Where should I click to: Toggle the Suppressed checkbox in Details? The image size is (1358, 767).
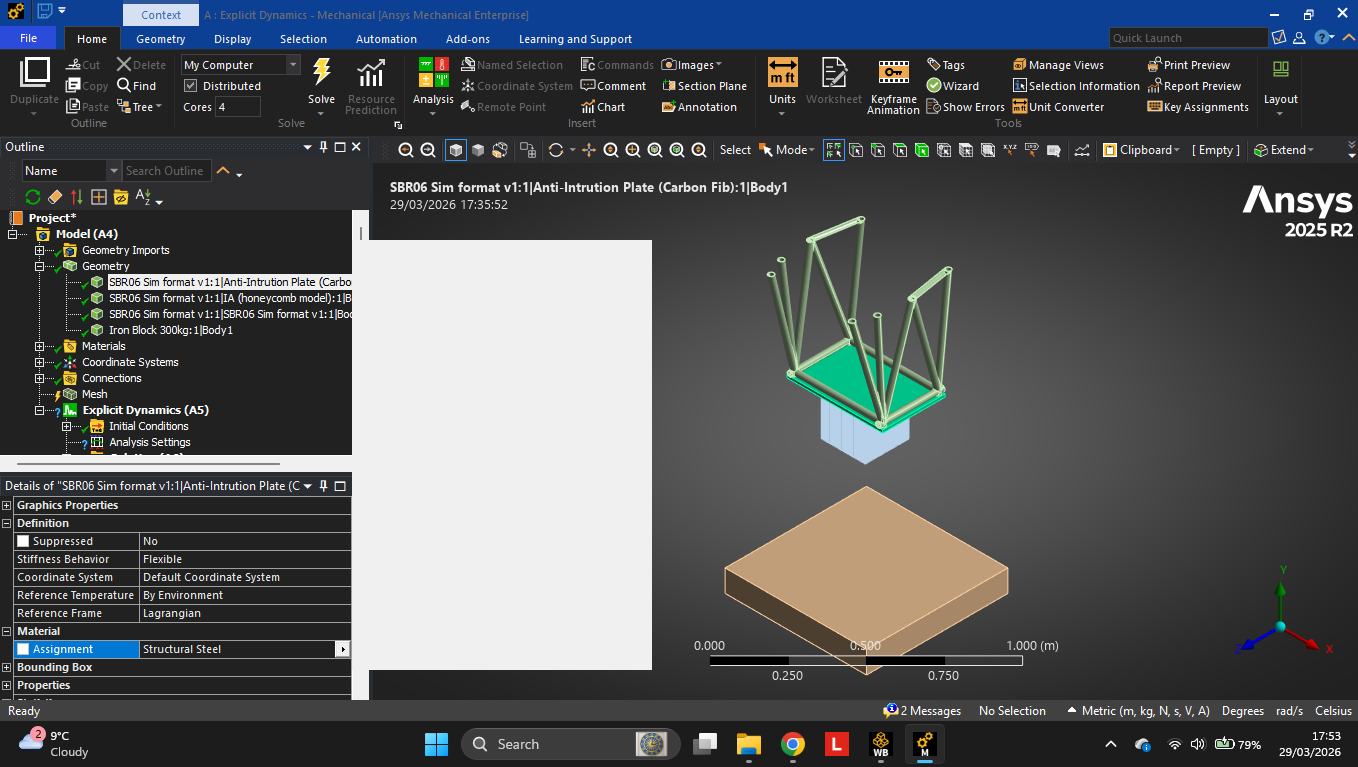(x=23, y=541)
